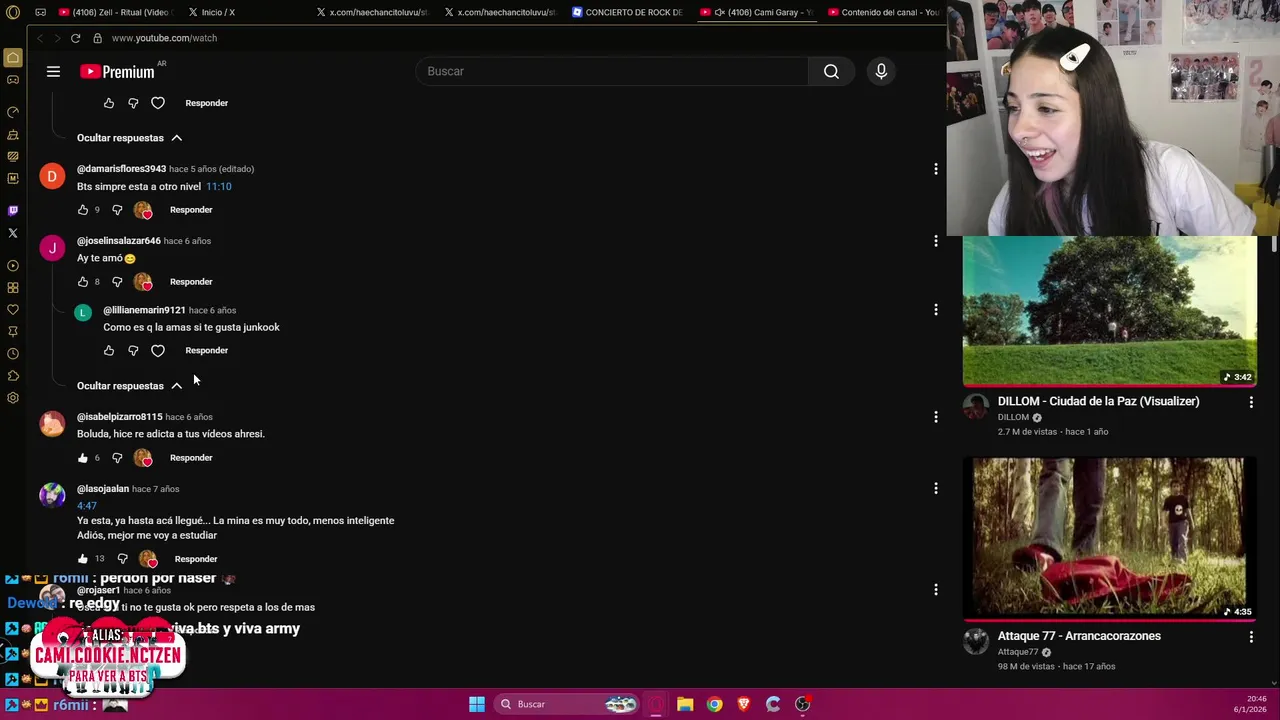
Task: Open options for DILLOM Ciudad de la Paz video
Action: 1251,402
